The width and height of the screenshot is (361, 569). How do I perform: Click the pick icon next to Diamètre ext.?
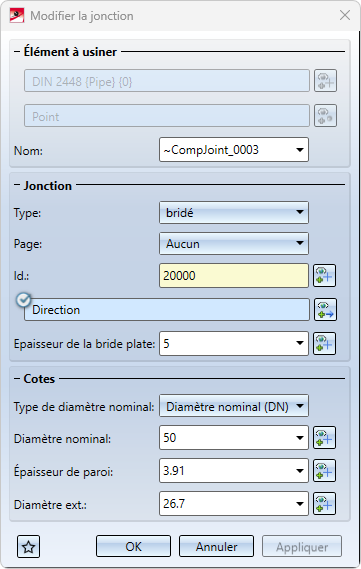324,504
